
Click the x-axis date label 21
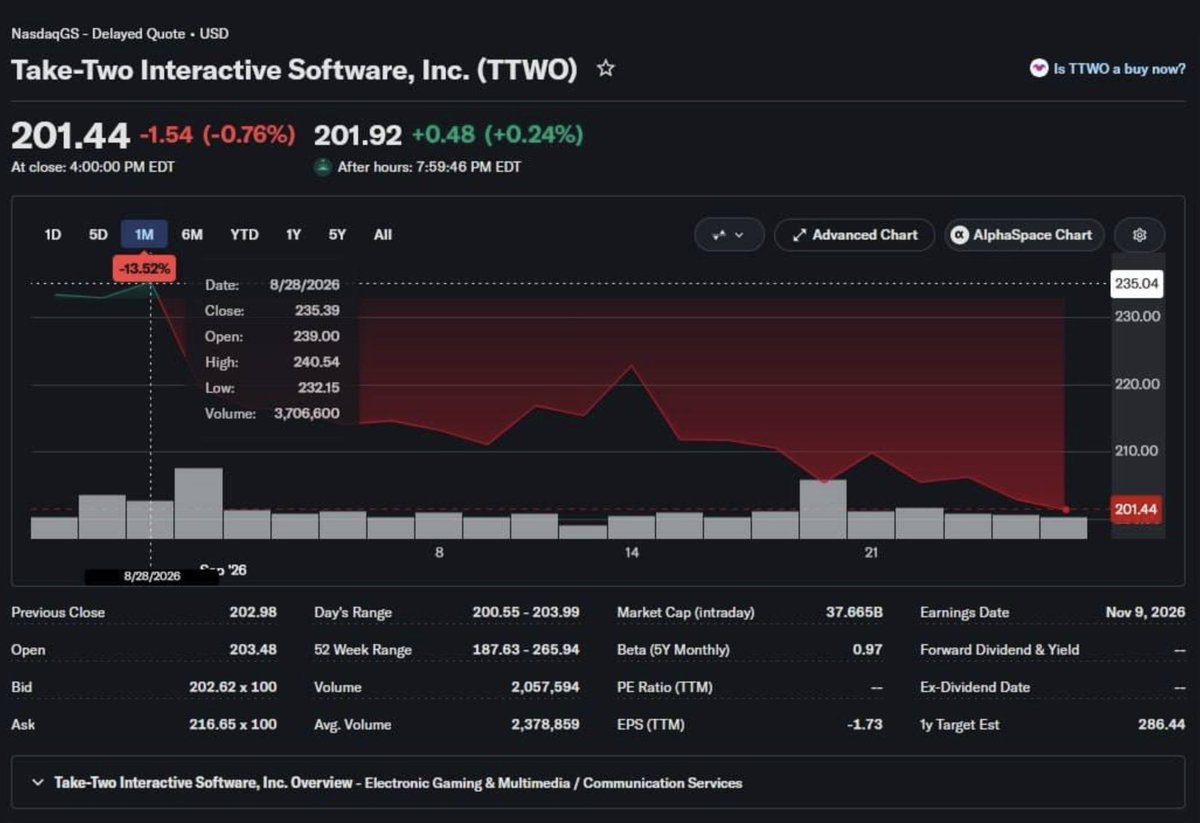click(872, 552)
